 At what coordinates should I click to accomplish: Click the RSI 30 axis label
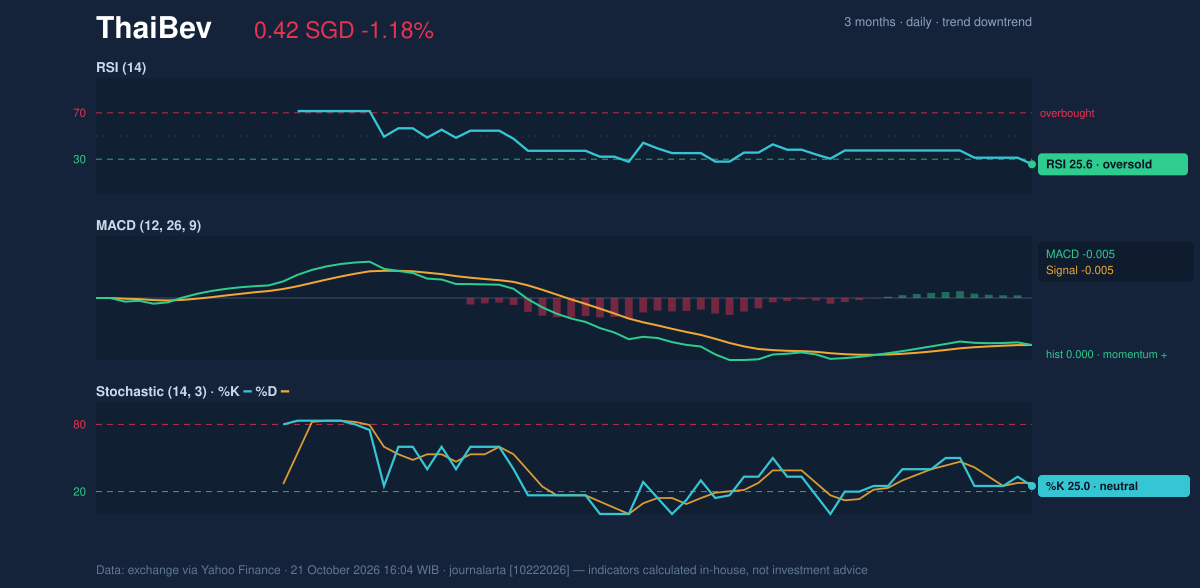[79, 159]
